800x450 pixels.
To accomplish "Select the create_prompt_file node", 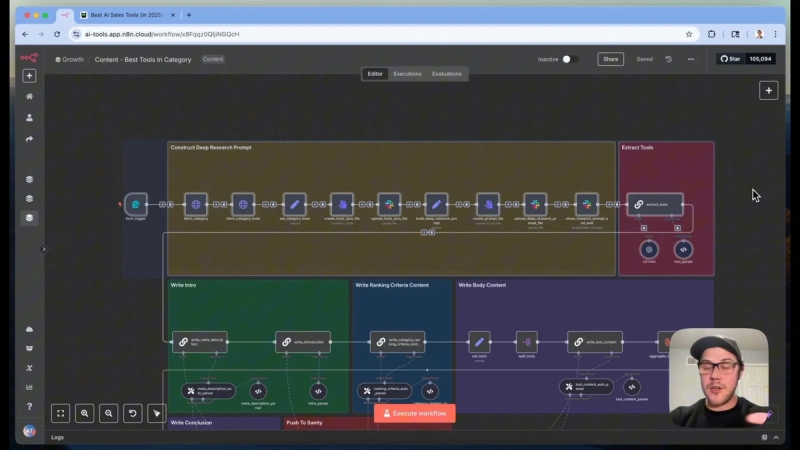I will tap(488, 204).
